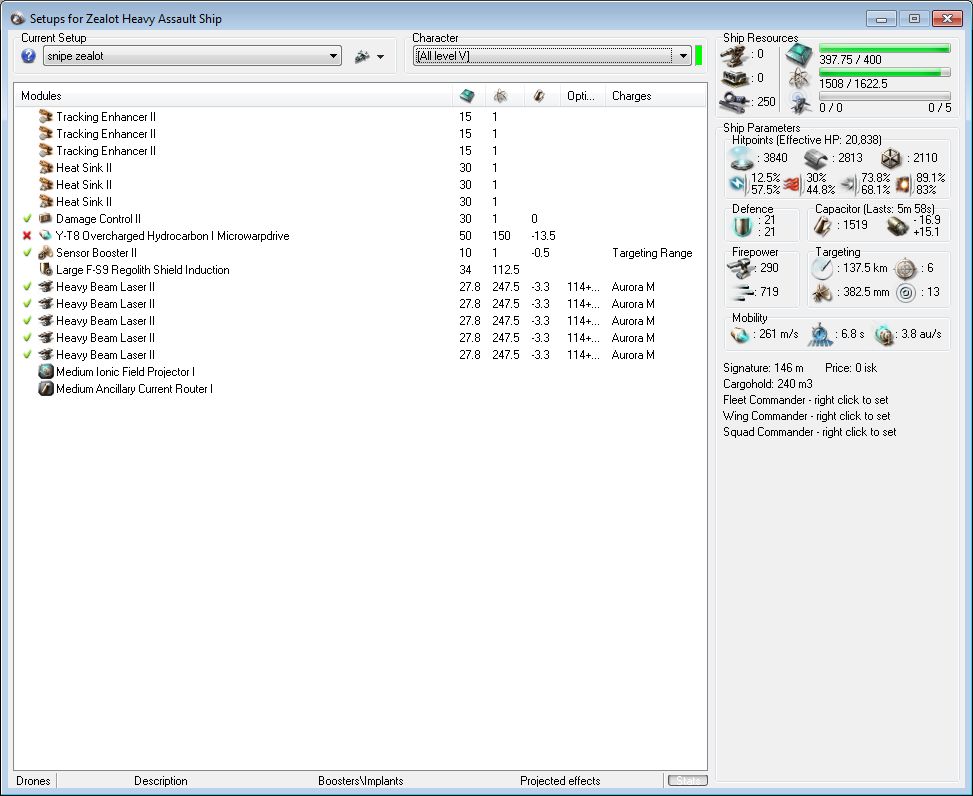This screenshot has width=973, height=796.
Task: Click Squad Commander - right click to set
Action: coord(809,432)
